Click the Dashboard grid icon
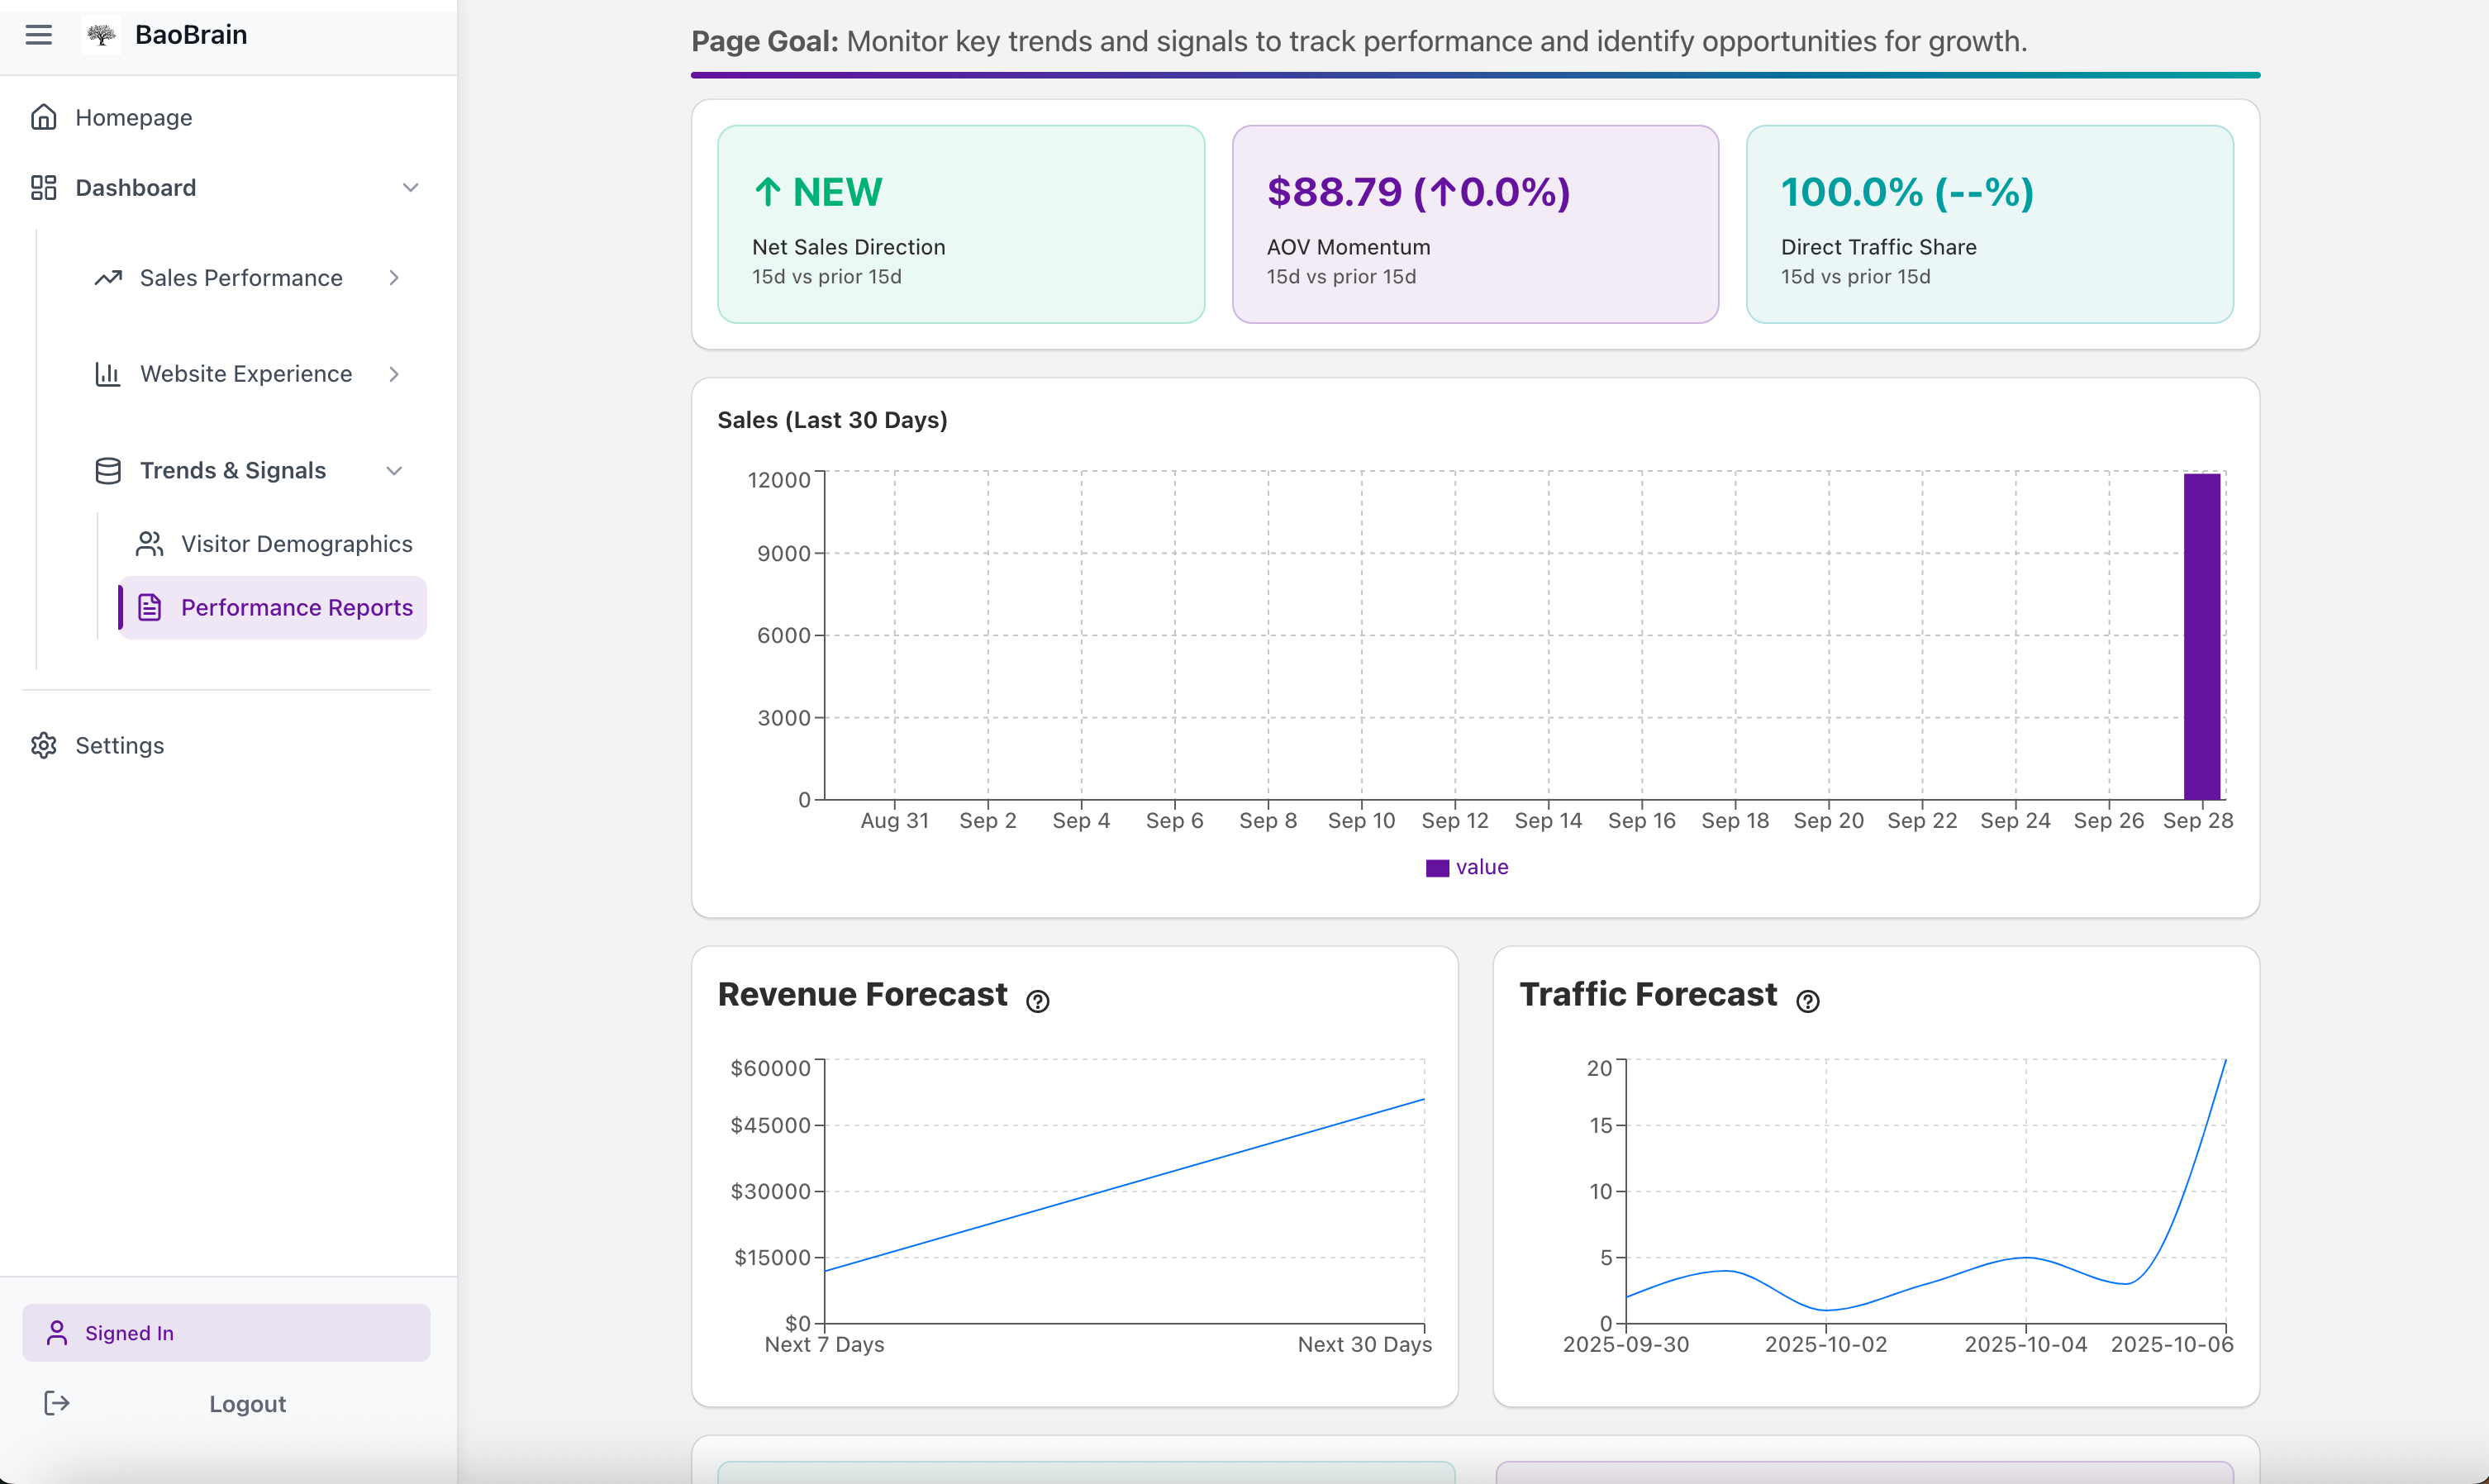Viewport: 2489px width, 1484px height. point(43,187)
